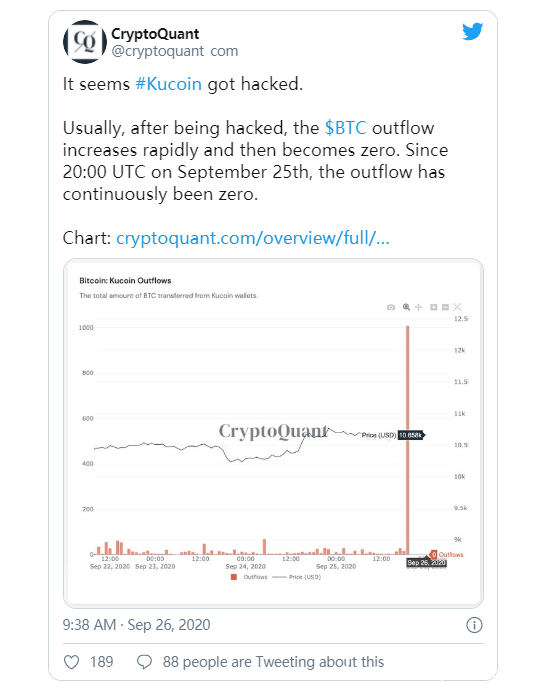Open the $BTC cashtag link
The width and height of the screenshot is (543, 691).
tap(346, 128)
